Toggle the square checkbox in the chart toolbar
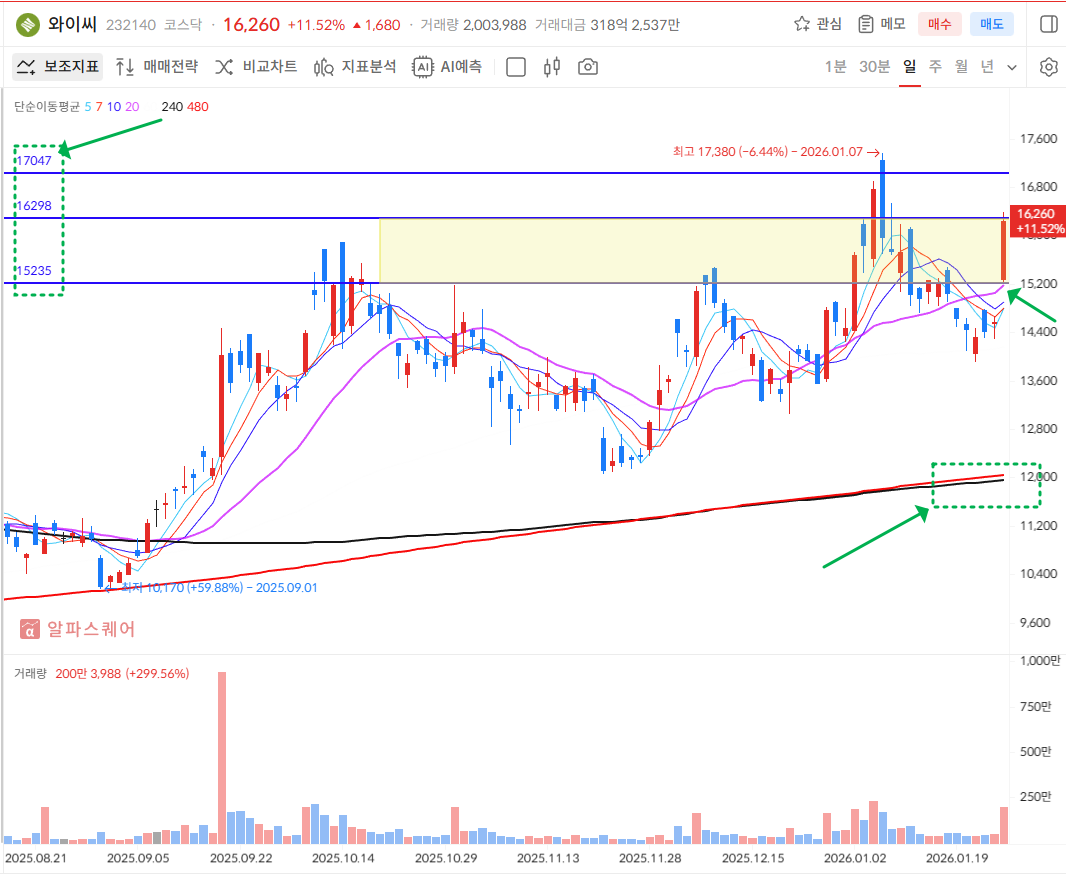Screen dimensions: 1066x880 [516, 67]
